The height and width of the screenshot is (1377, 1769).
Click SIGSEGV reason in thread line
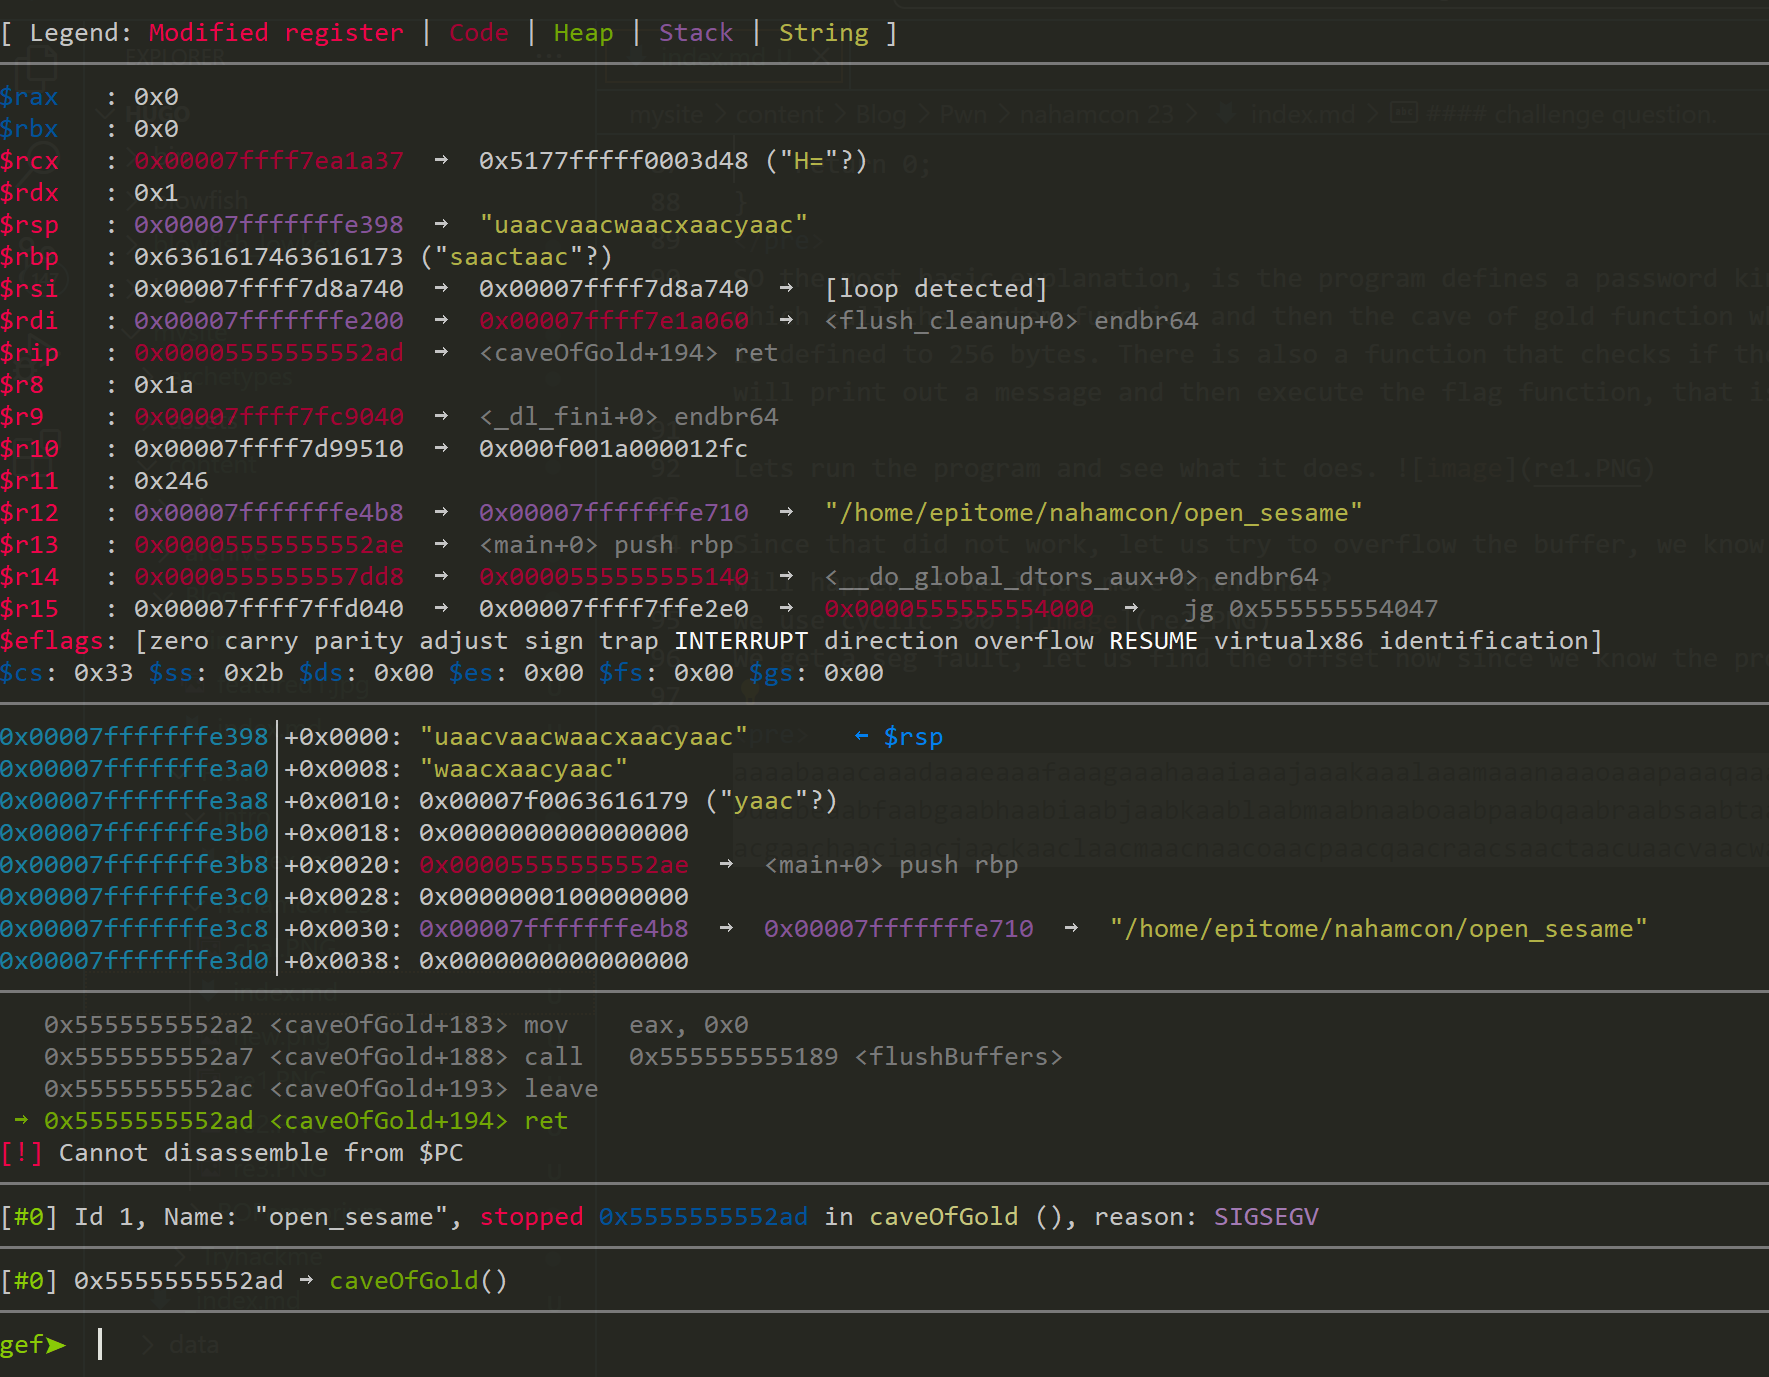pos(1266,1217)
